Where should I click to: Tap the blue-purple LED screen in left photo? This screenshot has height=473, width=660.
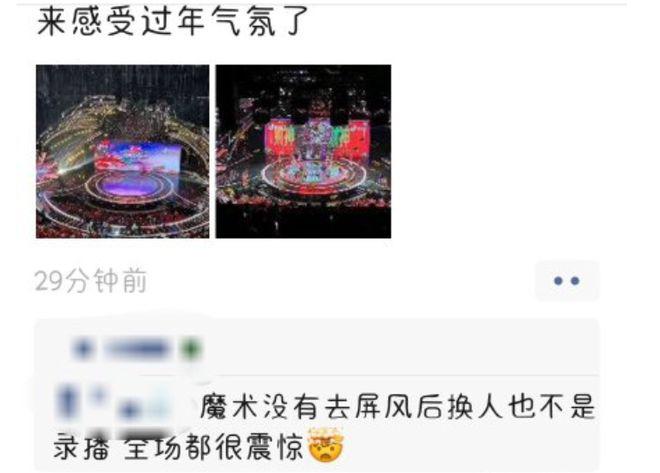point(137,157)
